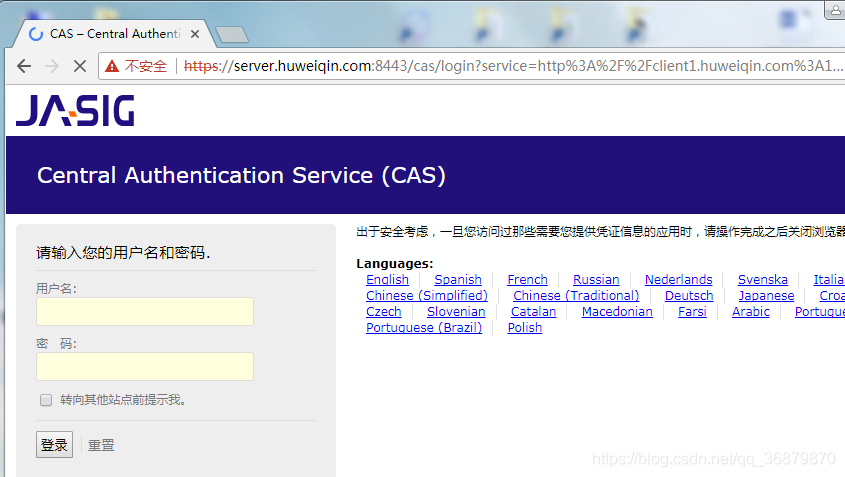Viewport: 845px width, 477px height.
Task: Click the 请输入您的用户名和密码 heading
Action: click(123, 252)
